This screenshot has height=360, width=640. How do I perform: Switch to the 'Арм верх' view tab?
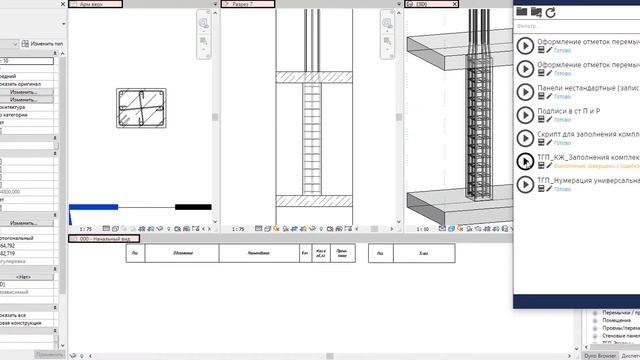[95, 4]
